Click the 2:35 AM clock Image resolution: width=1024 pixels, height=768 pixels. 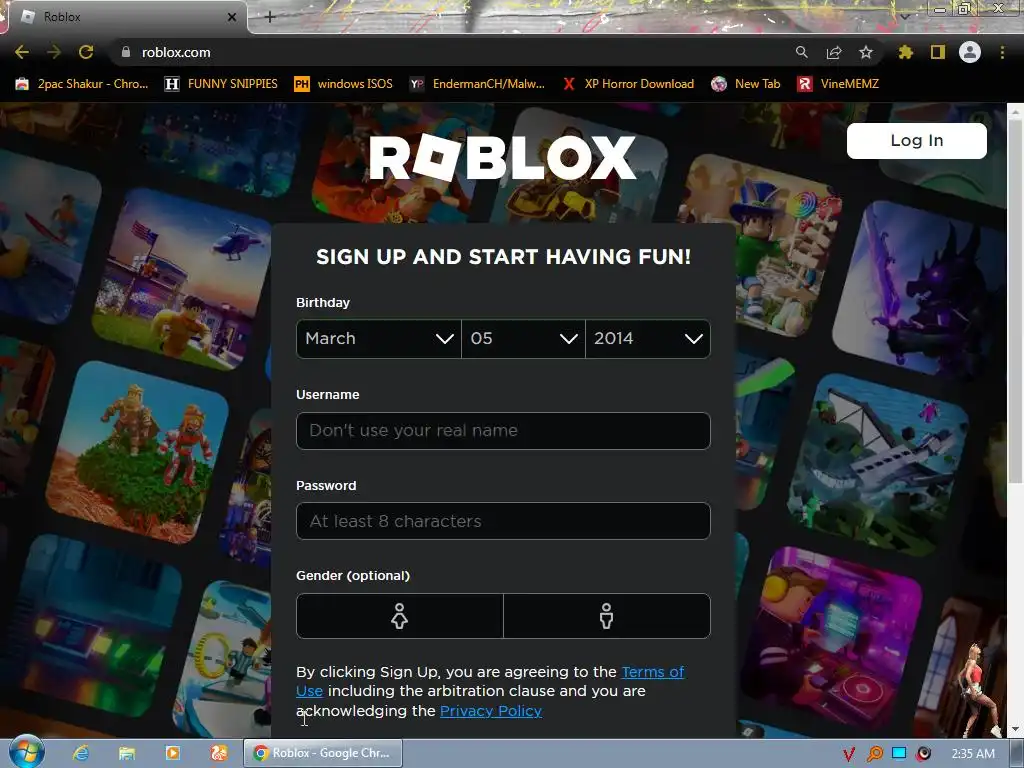click(x=973, y=754)
